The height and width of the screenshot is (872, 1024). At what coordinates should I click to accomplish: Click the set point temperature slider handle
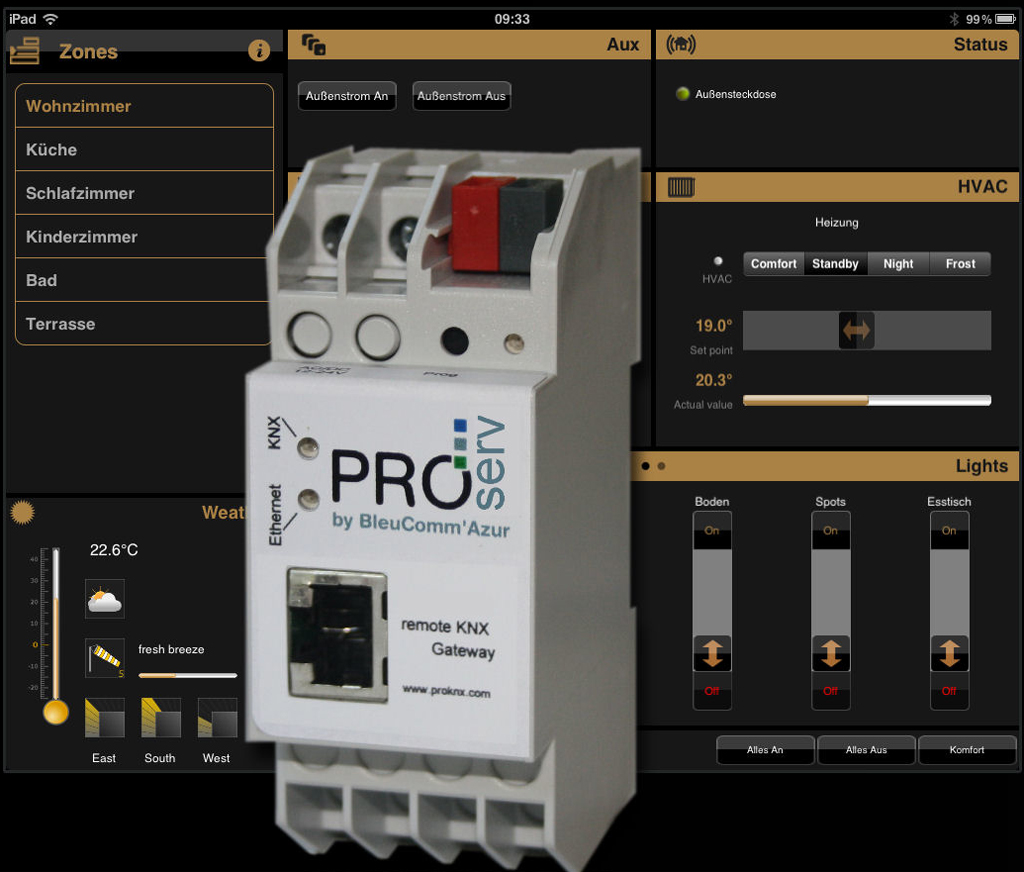click(x=856, y=330)
